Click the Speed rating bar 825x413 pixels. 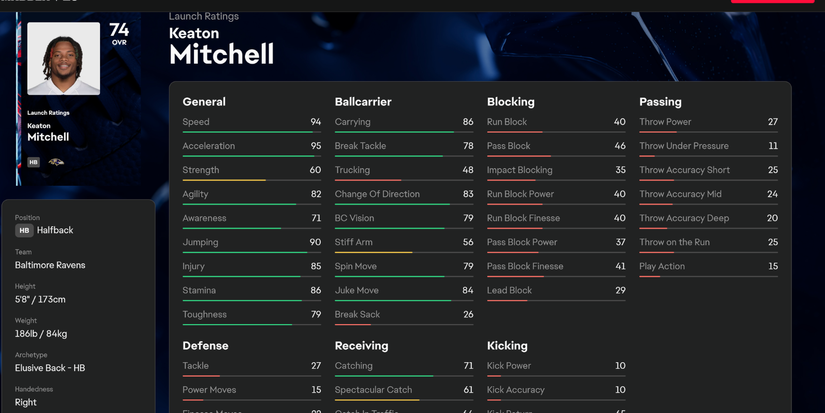coord(252,132)
